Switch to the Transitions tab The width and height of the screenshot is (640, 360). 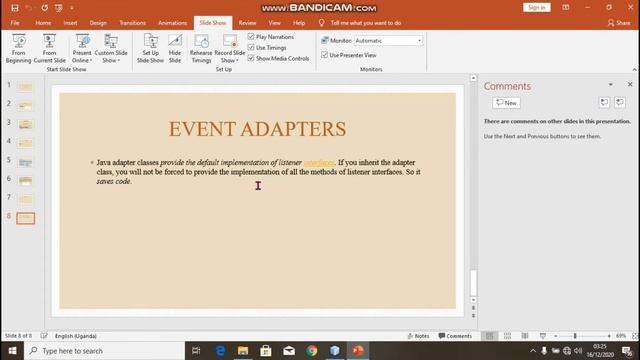132,23
